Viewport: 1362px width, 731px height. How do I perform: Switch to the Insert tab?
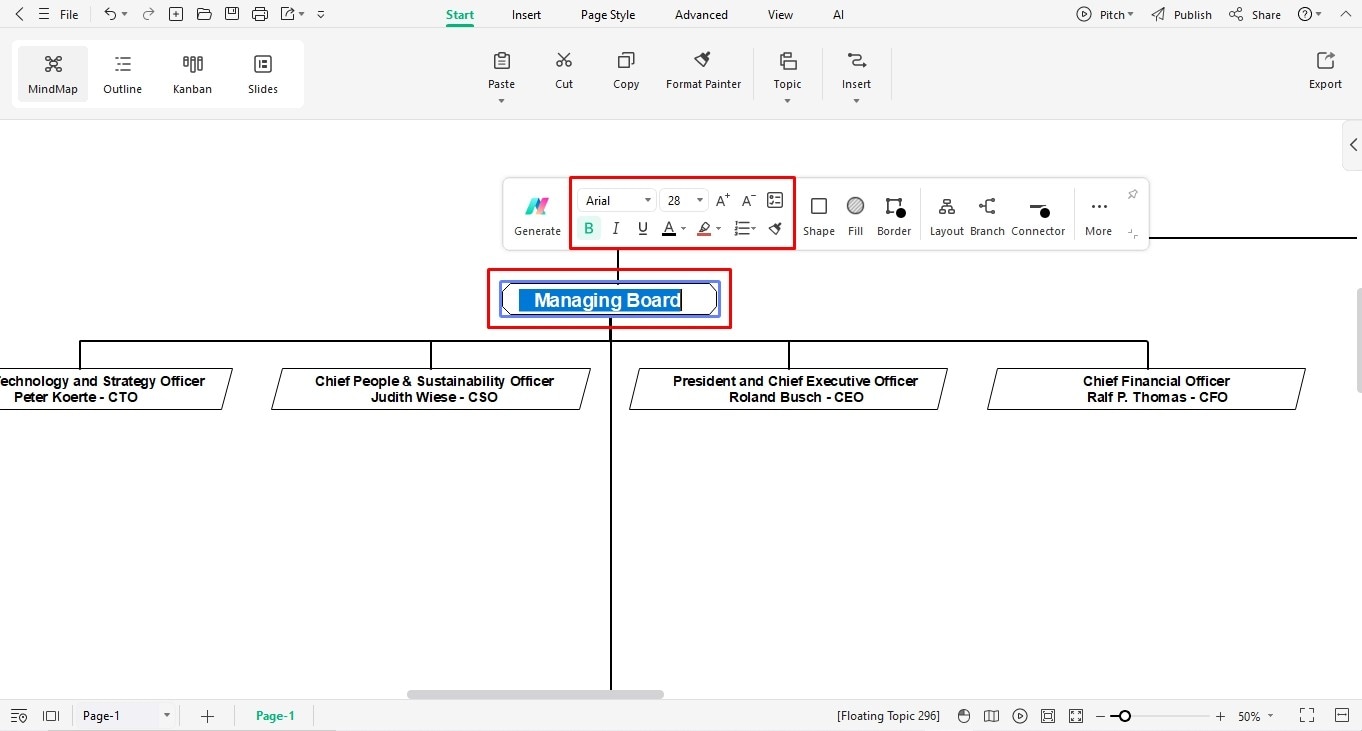(526, 15)
